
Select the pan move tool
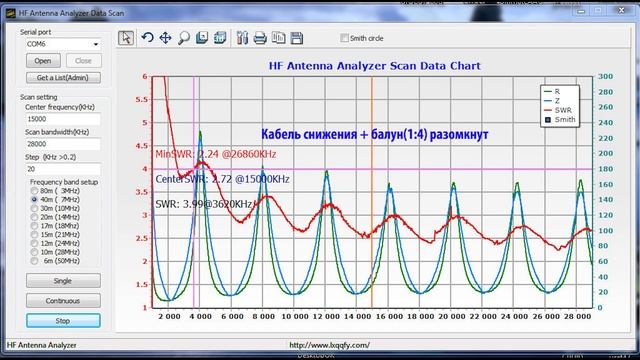click(165, 38)
